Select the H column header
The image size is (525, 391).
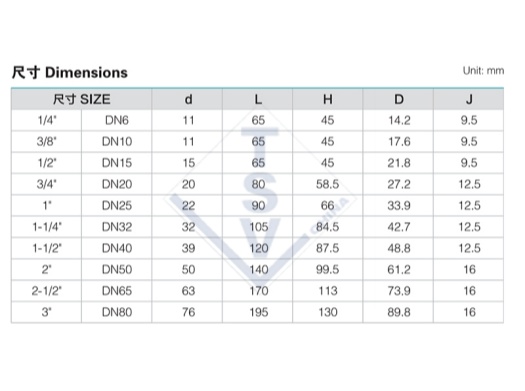click(x=328, y=99)
